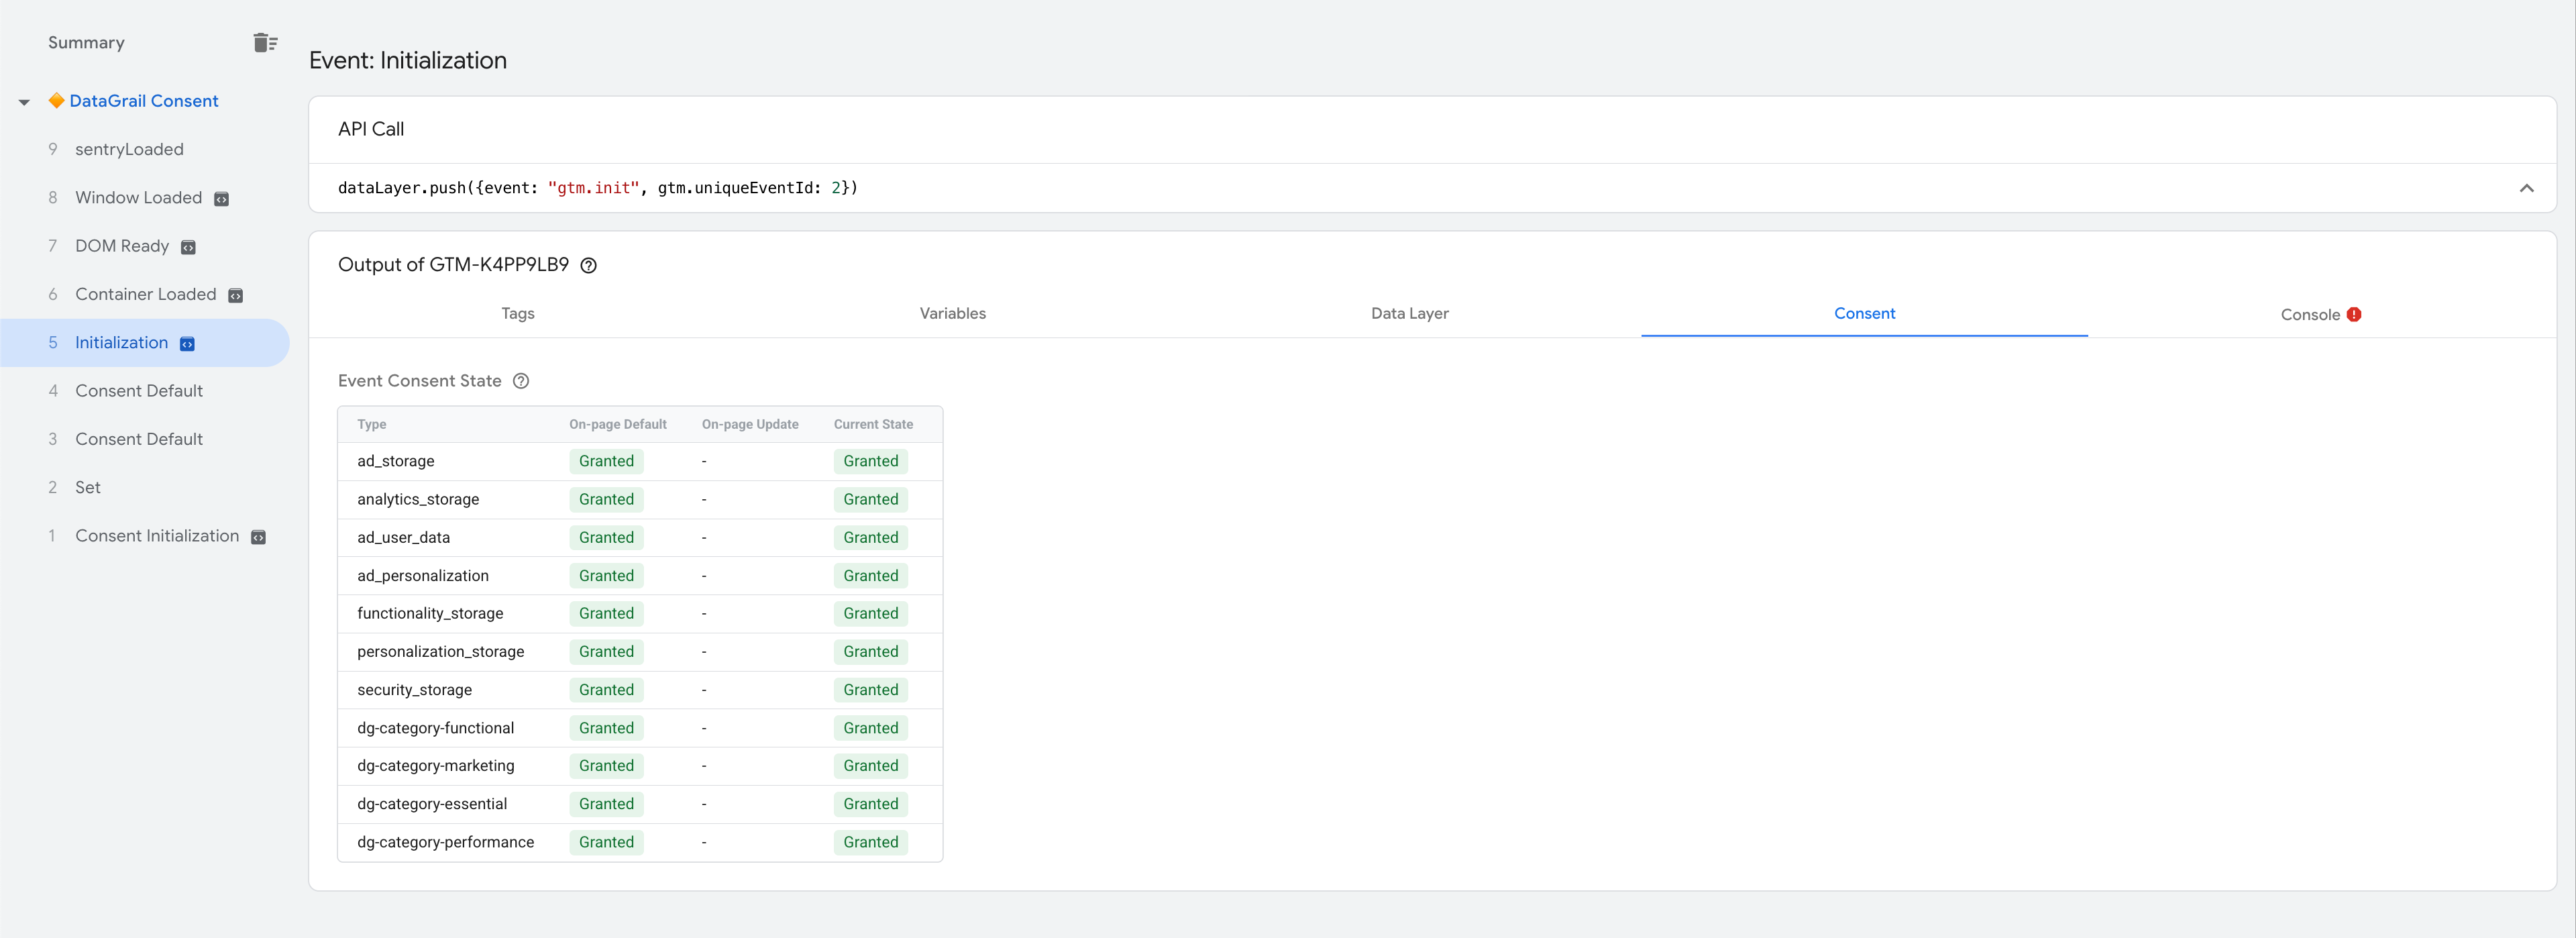Click the API Call panel title

tap(371, 129)
